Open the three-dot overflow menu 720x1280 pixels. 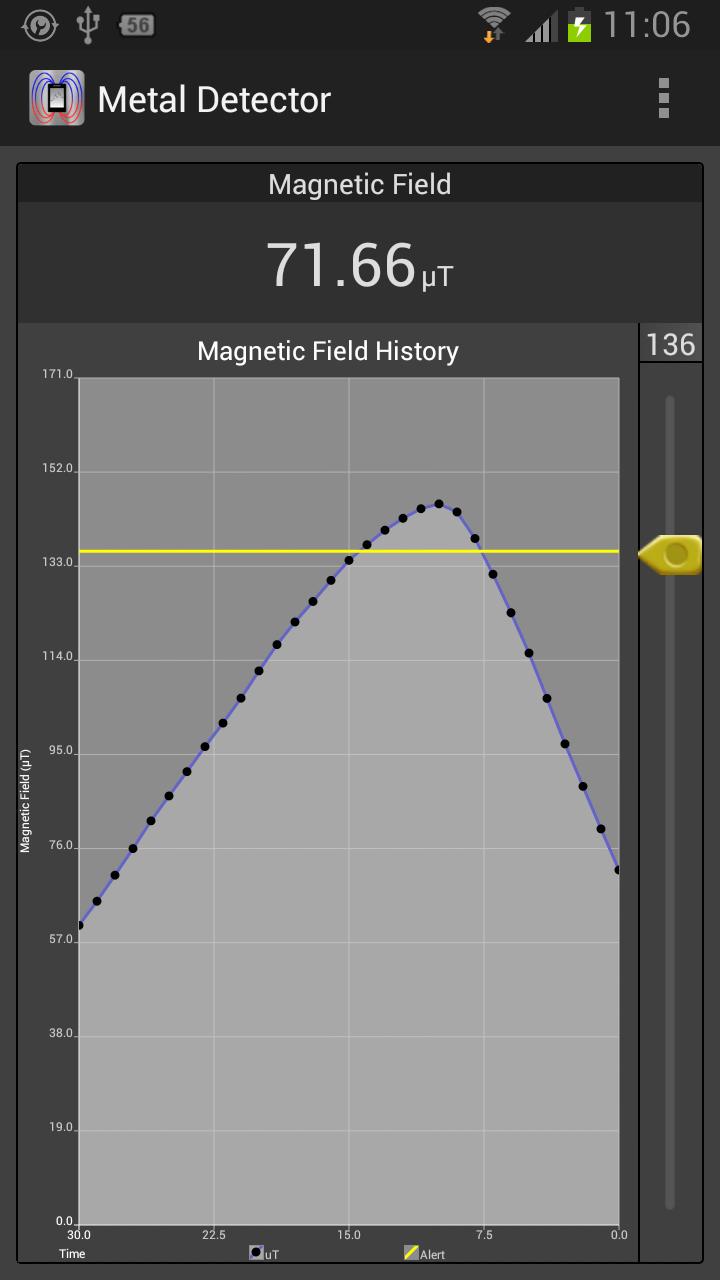[x=663, y=99]
